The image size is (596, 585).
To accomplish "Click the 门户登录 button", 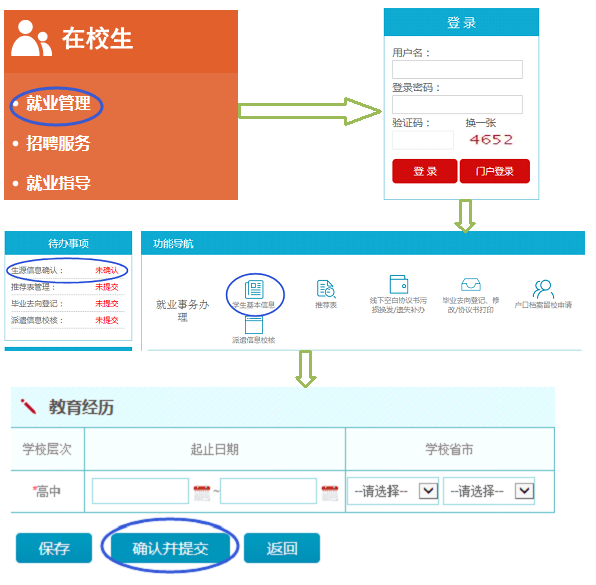I will click(x=495, y=171).
